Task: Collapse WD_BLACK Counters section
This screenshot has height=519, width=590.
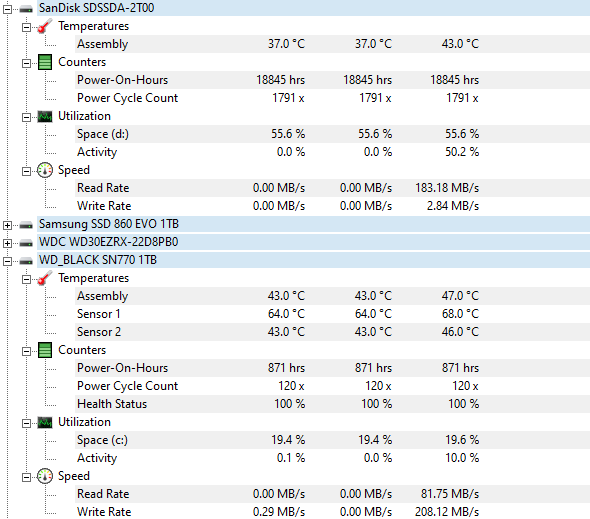Action: pos(26,351)
